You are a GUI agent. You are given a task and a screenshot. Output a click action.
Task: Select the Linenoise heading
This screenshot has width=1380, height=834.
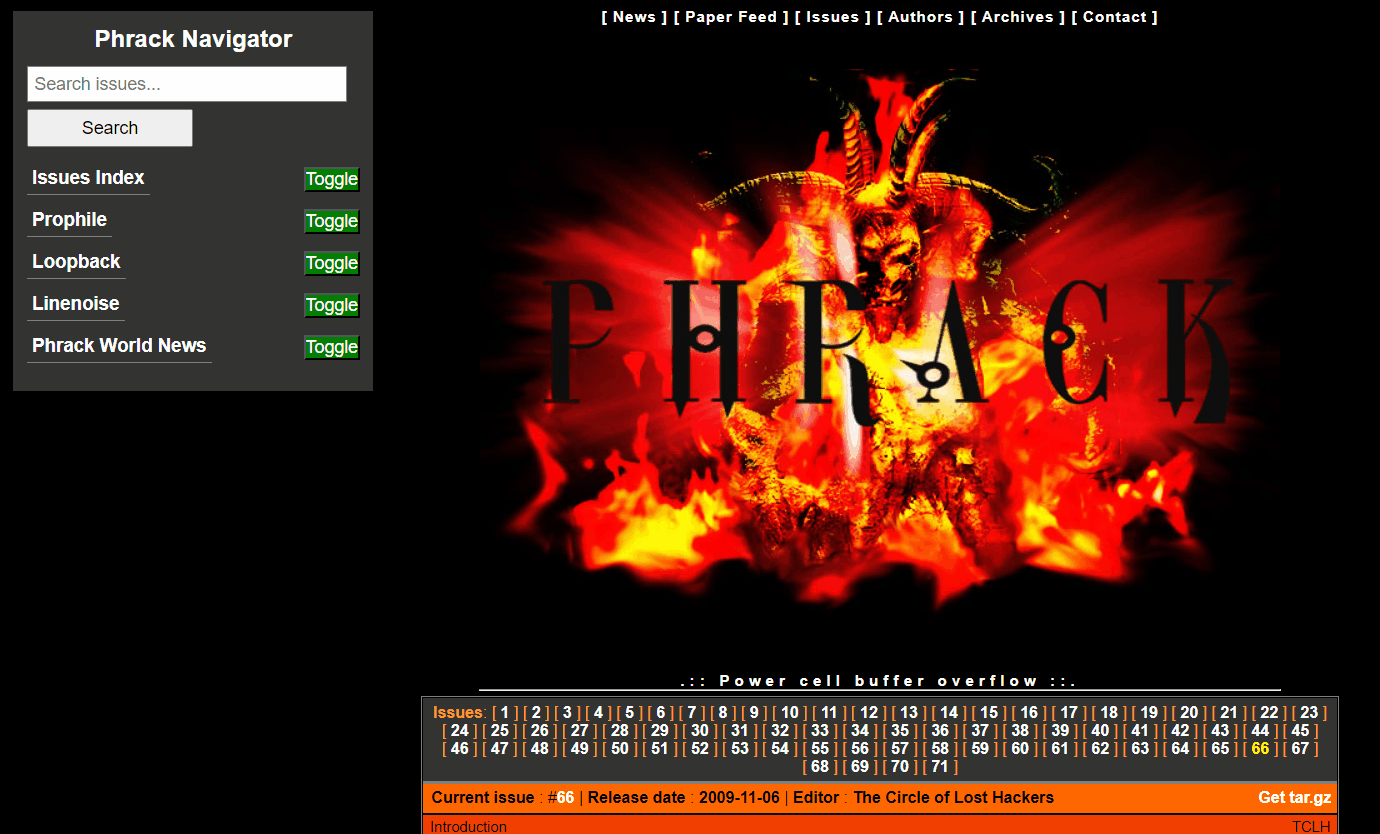75,304
